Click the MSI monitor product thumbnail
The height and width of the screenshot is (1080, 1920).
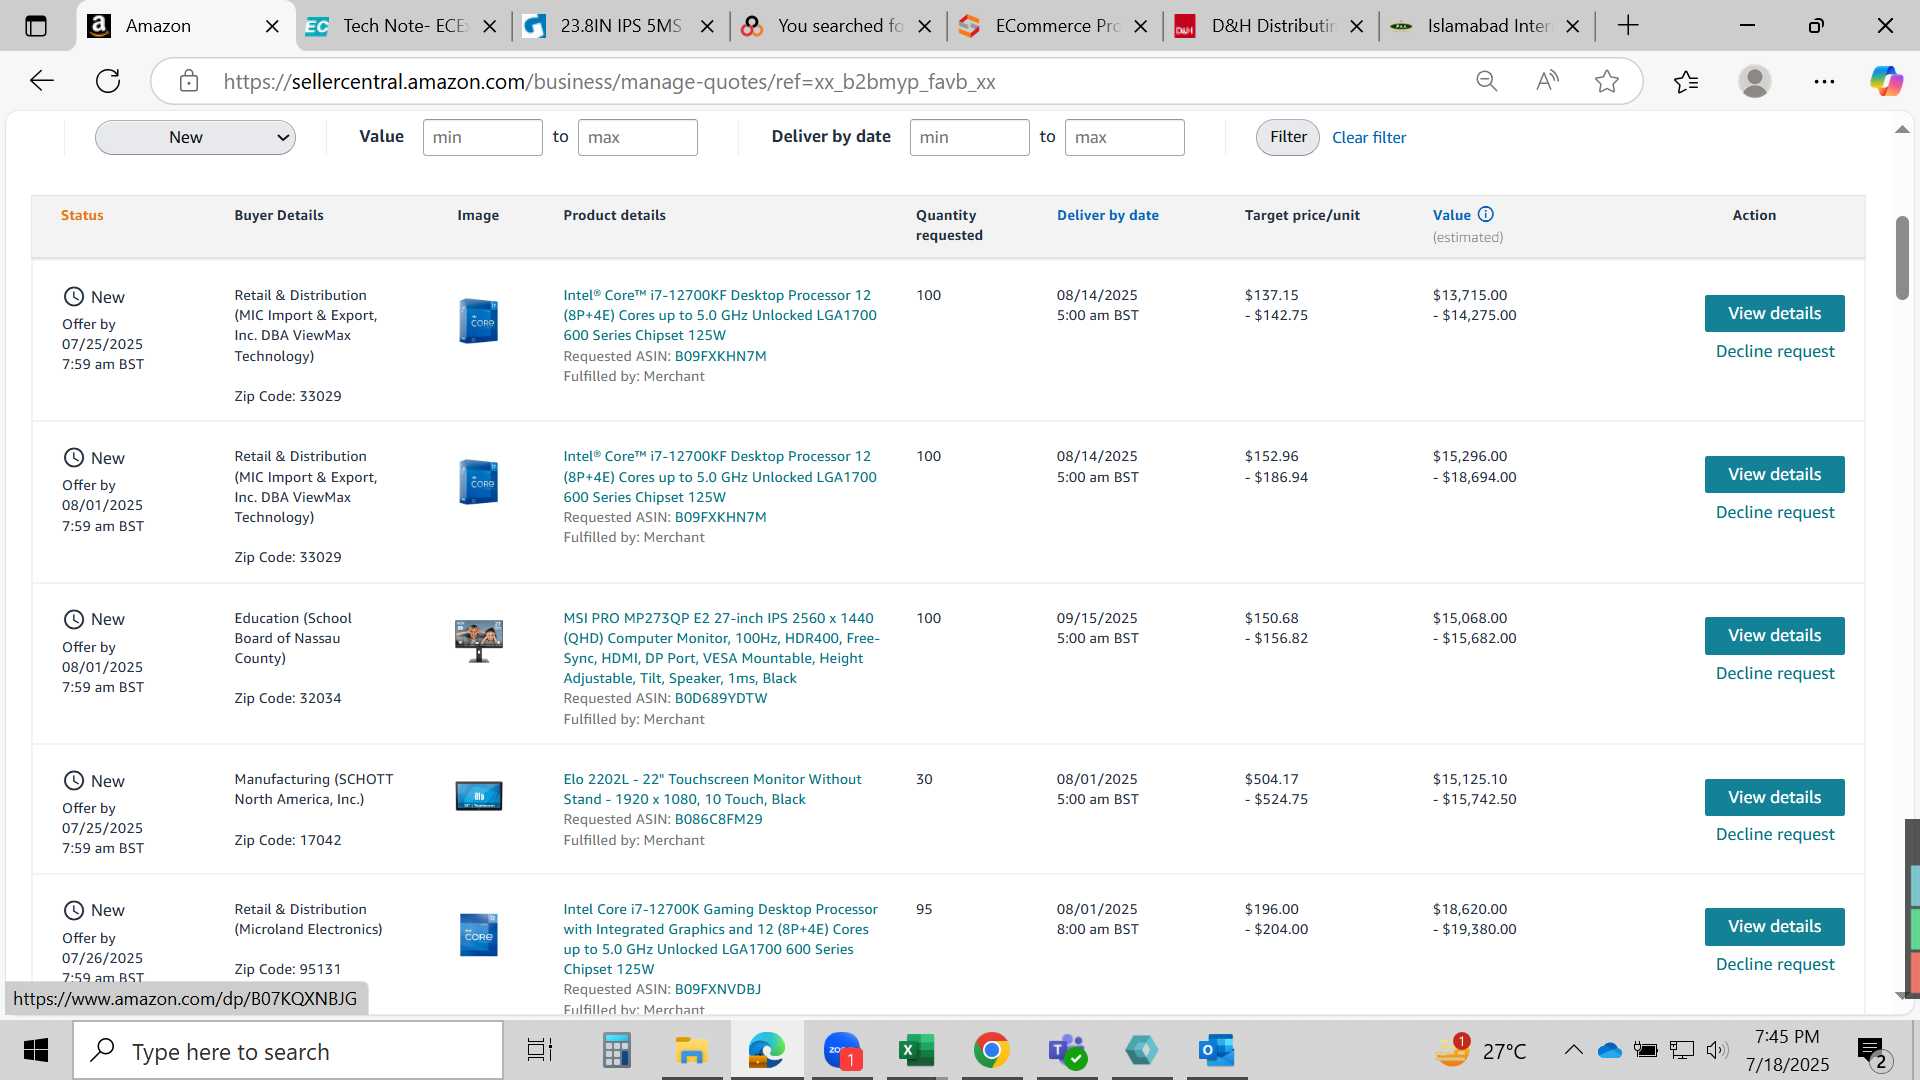click(x=479, y=640)
